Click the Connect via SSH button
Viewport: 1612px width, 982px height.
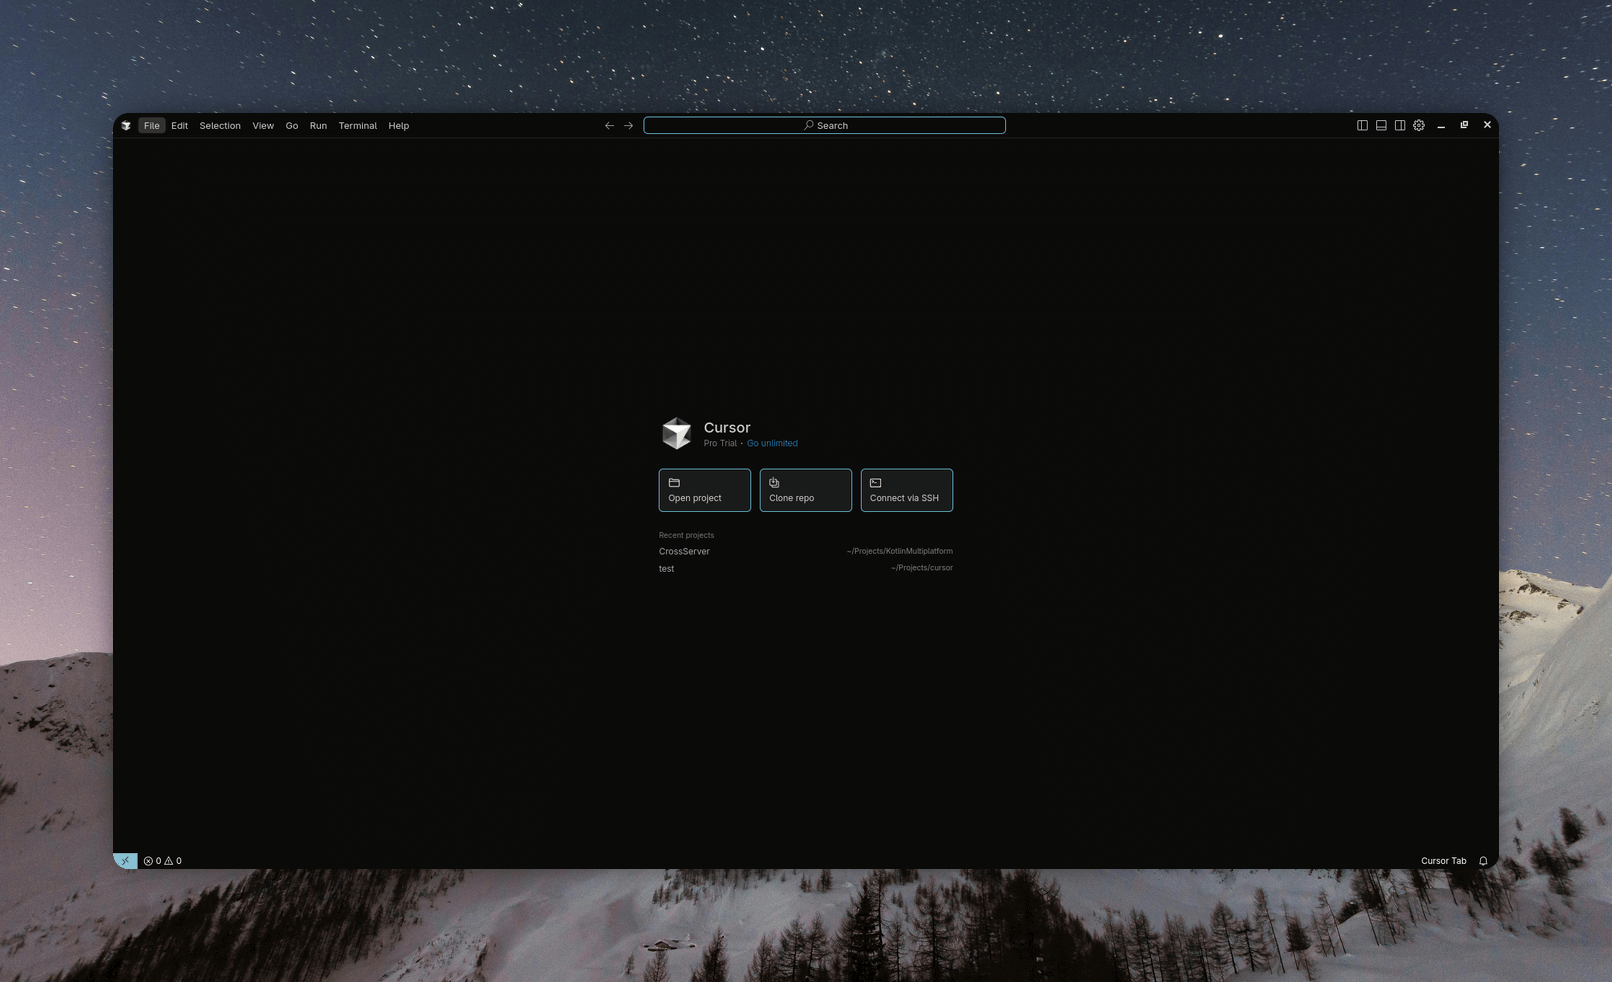[x=907, y=490]
